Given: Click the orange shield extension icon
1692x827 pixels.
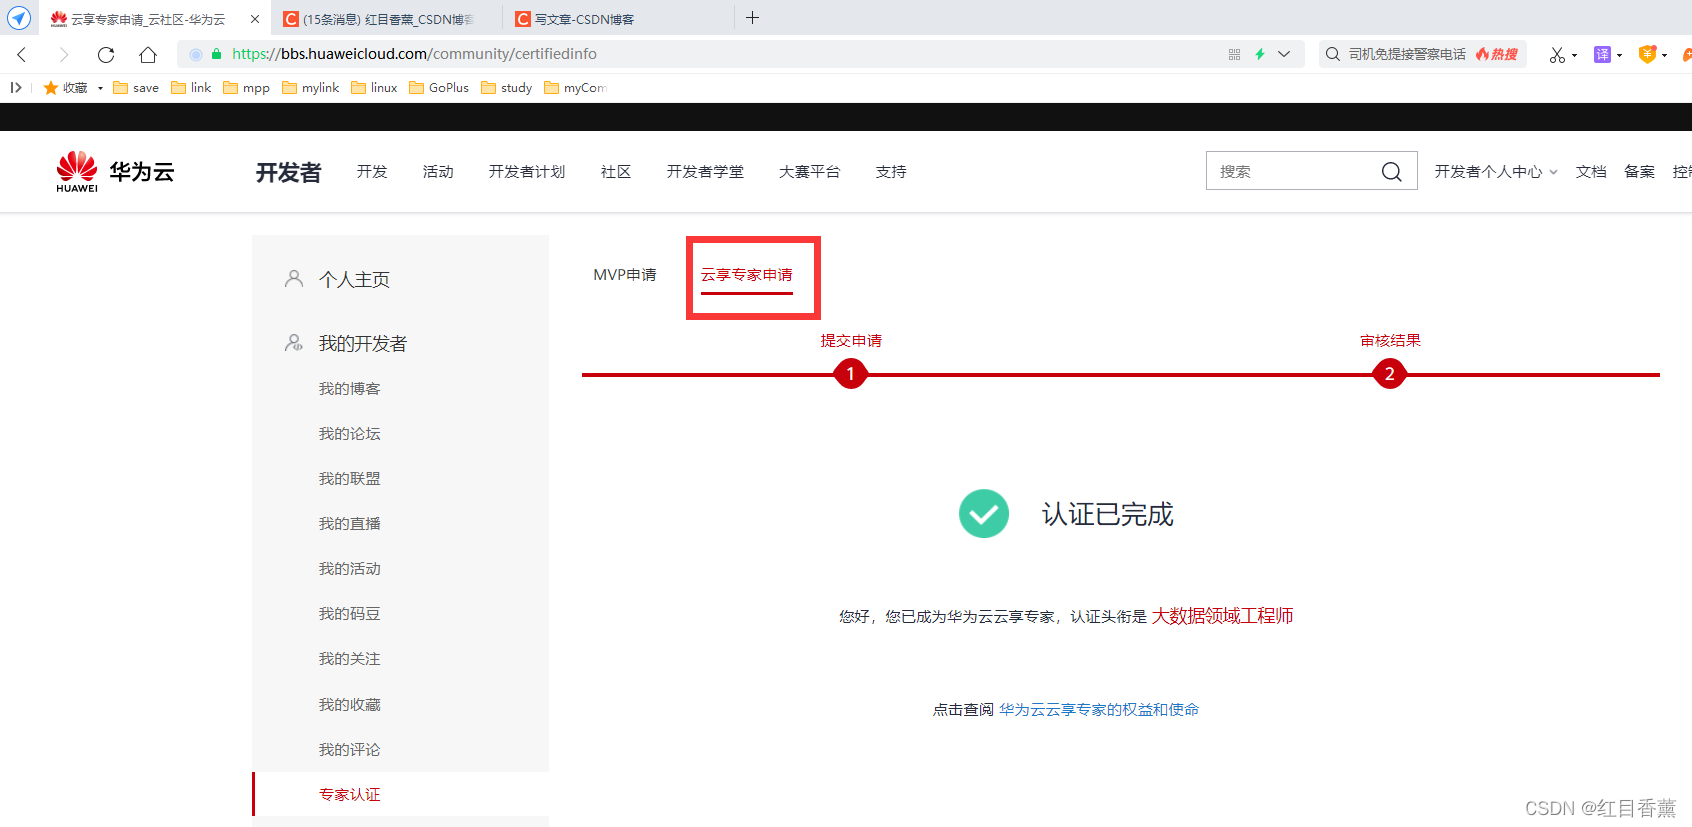Looking at the screenshot, I should (1647, 54).
